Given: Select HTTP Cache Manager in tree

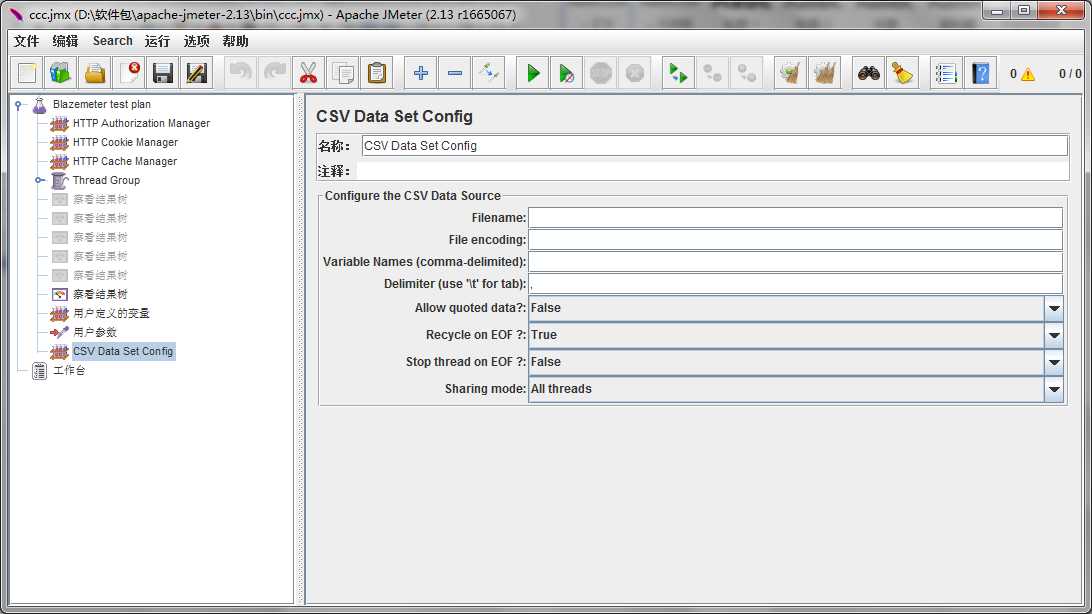Looking at the screenshot, I should tap(125, 161).
